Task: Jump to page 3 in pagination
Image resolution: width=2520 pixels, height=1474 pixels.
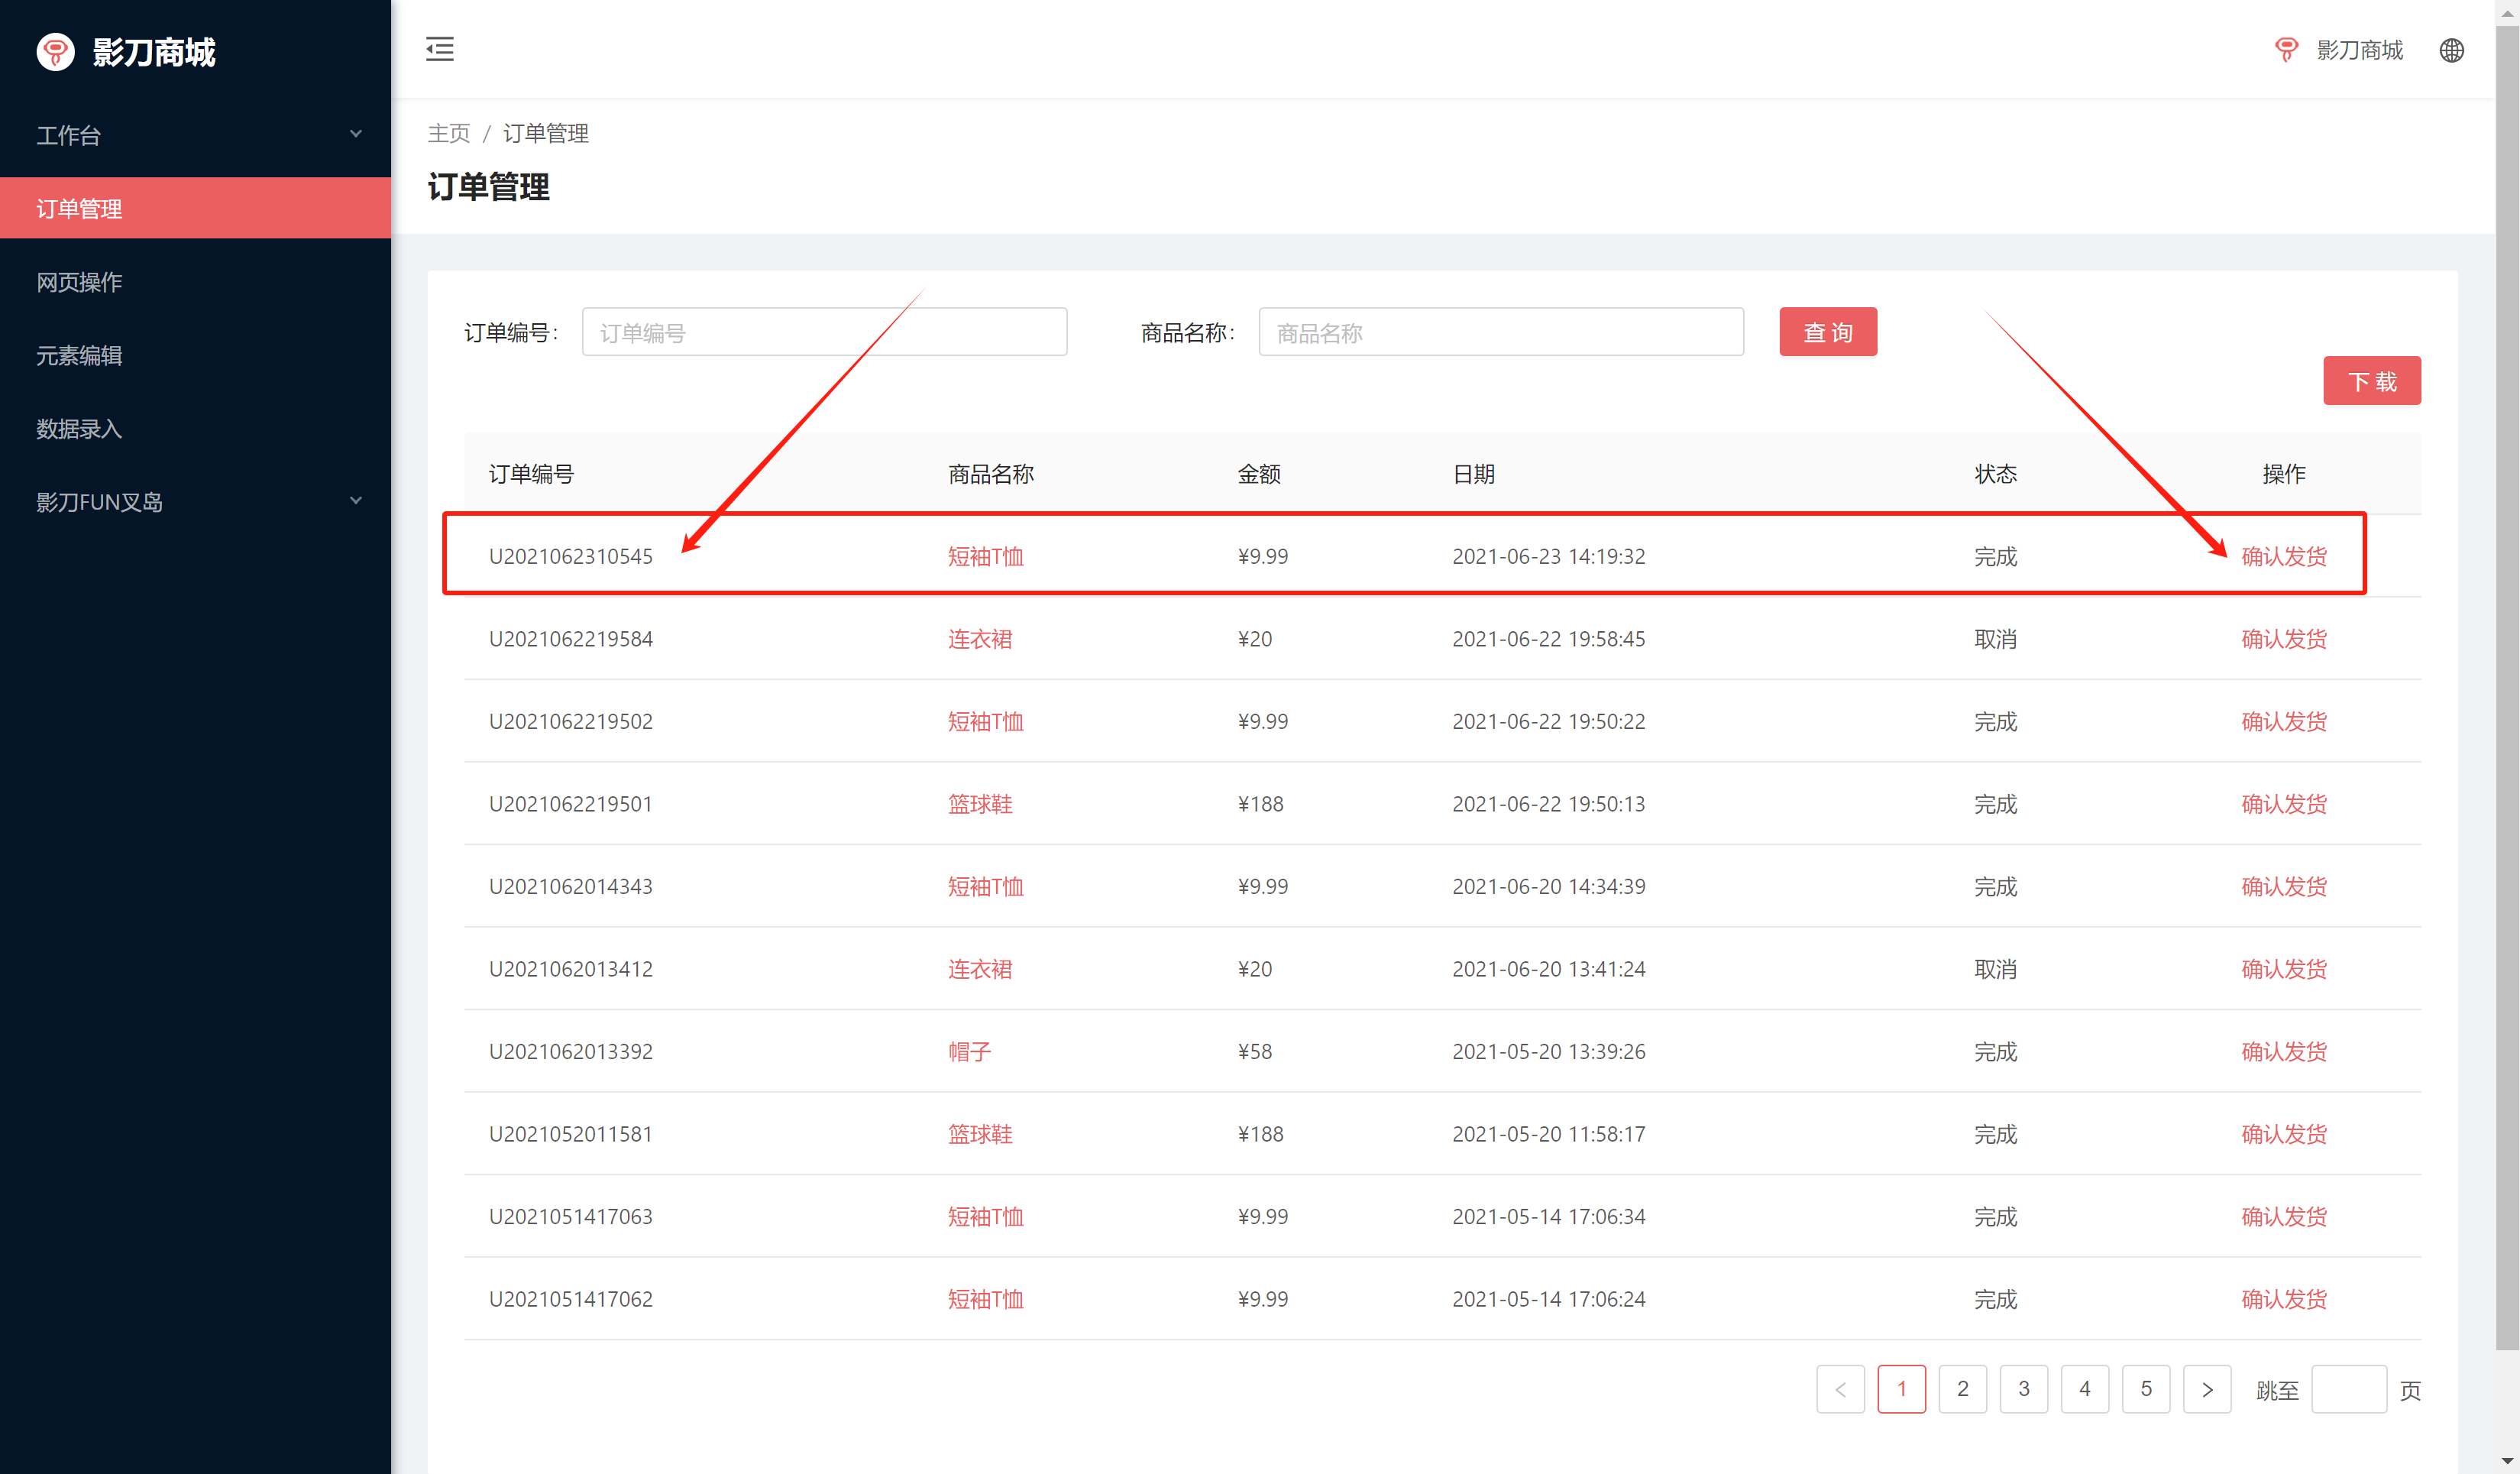Action: click(x=2023, y=1389)
